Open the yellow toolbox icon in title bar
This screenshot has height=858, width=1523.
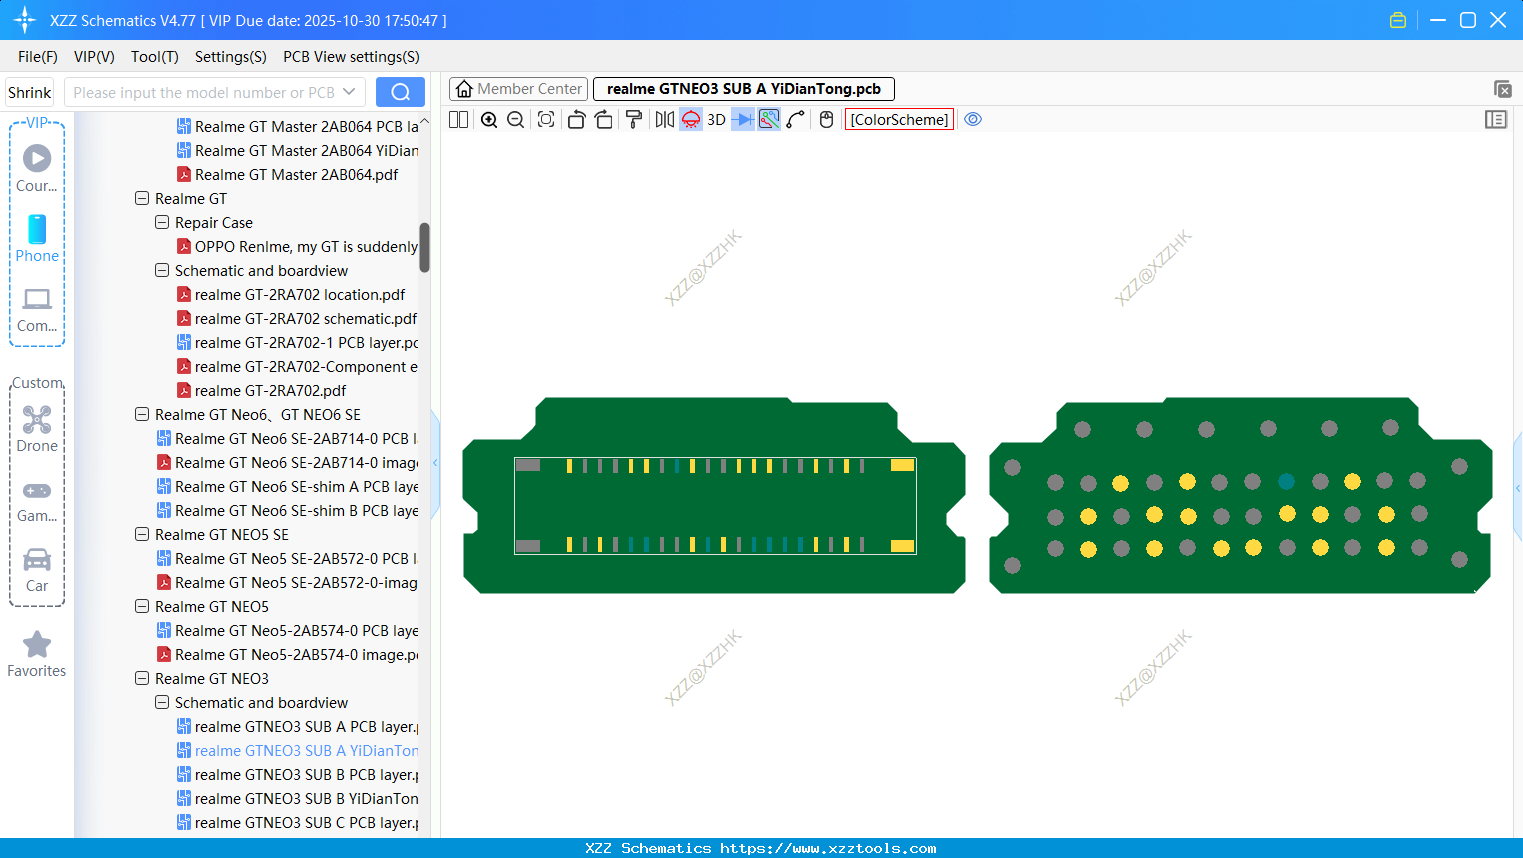point(1398,20)
